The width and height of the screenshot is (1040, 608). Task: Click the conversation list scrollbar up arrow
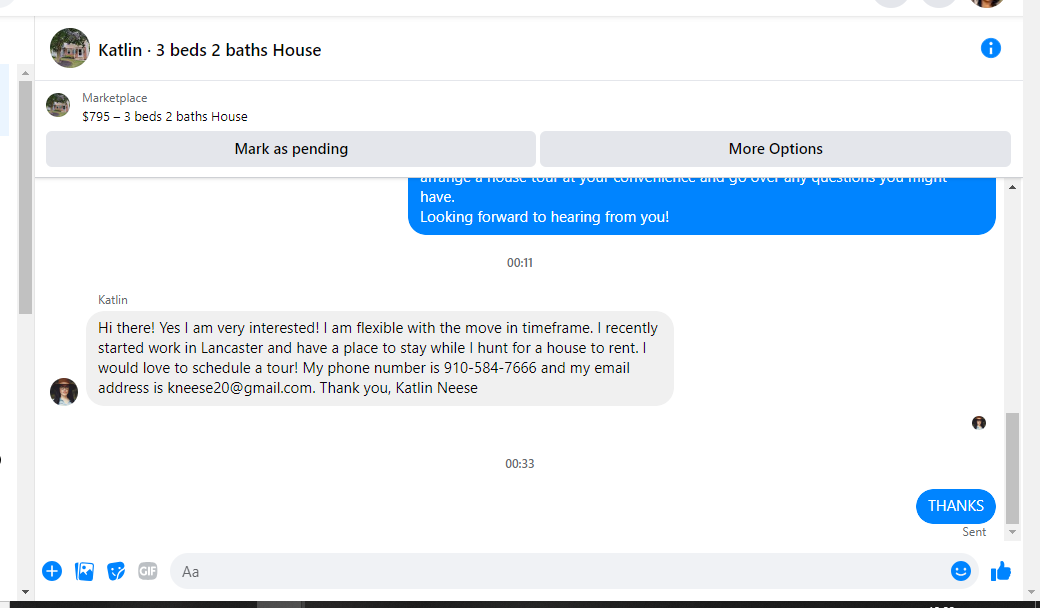(x=25, y=73)
